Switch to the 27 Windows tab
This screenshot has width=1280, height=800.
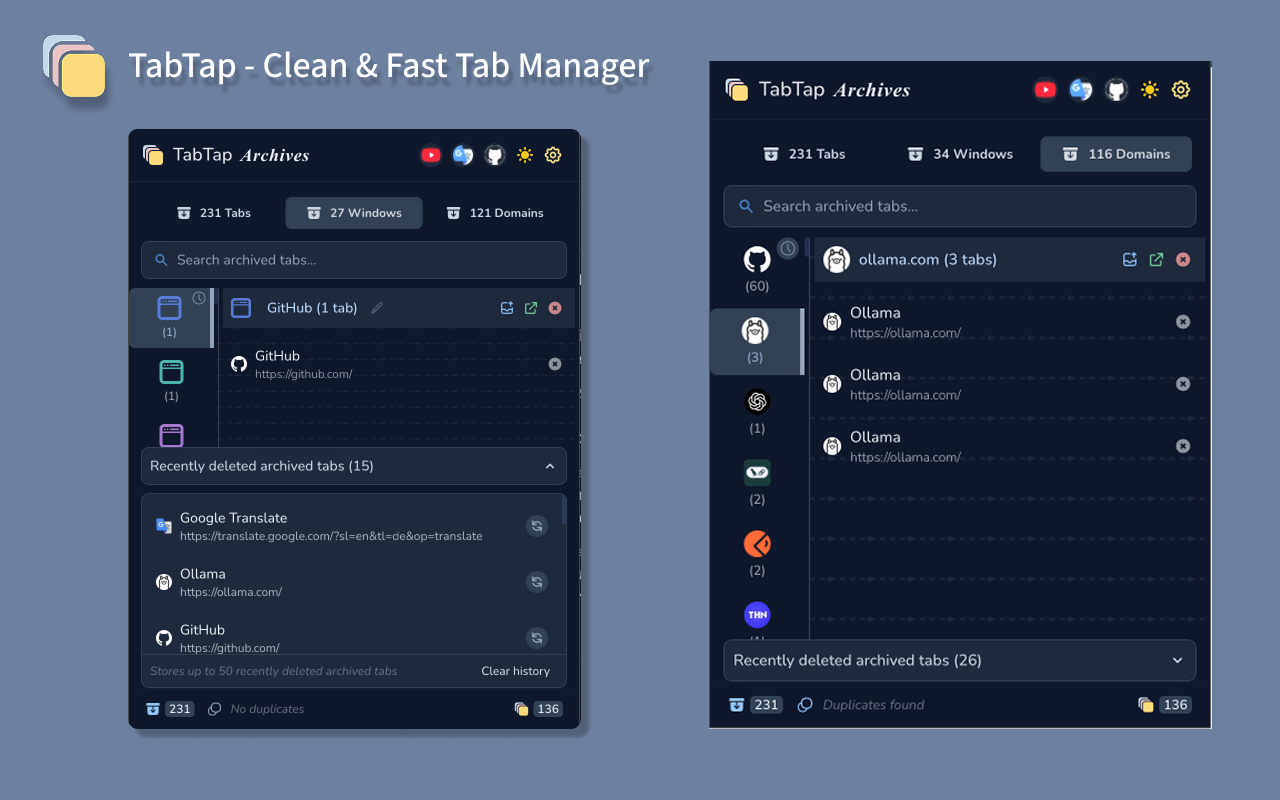click(353, 212)
